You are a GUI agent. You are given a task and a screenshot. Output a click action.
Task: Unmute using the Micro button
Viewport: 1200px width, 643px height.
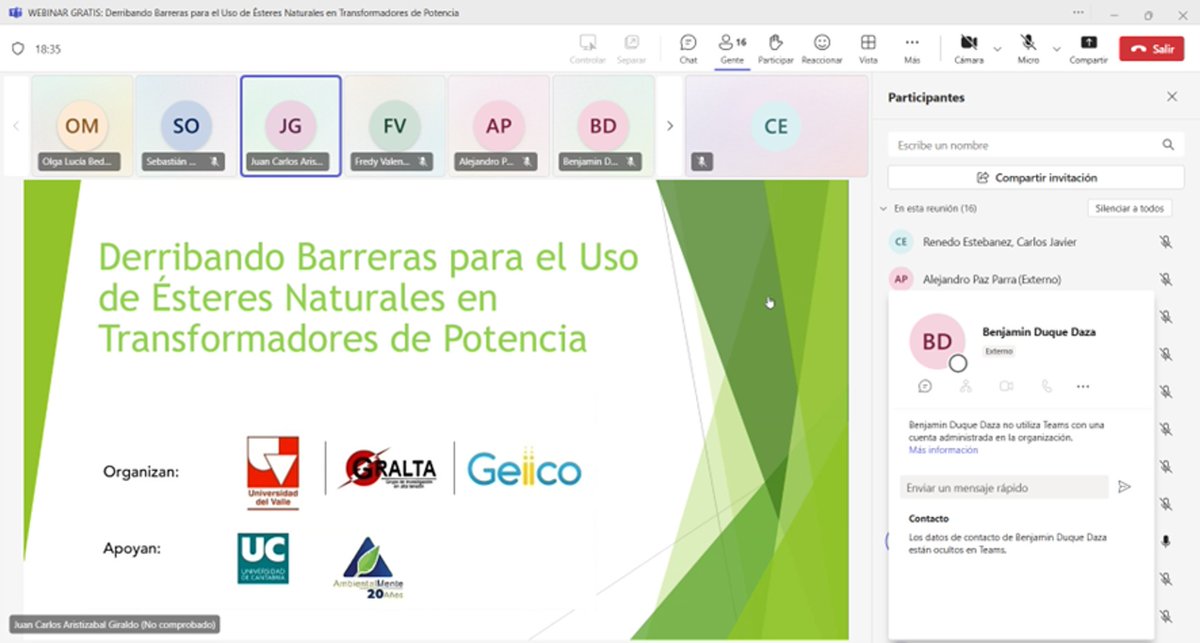(x=1028, y=48)
